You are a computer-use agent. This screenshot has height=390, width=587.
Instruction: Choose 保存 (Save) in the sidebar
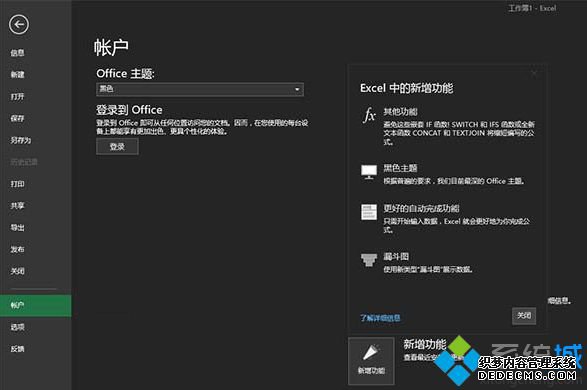pos(17,118)
